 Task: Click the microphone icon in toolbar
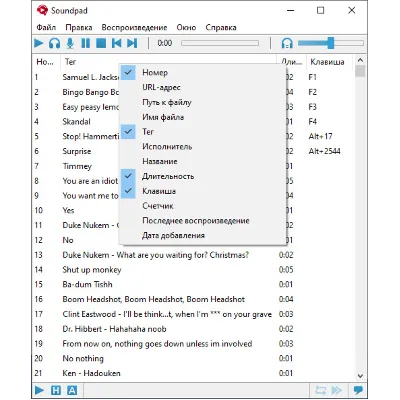point(70,43)
